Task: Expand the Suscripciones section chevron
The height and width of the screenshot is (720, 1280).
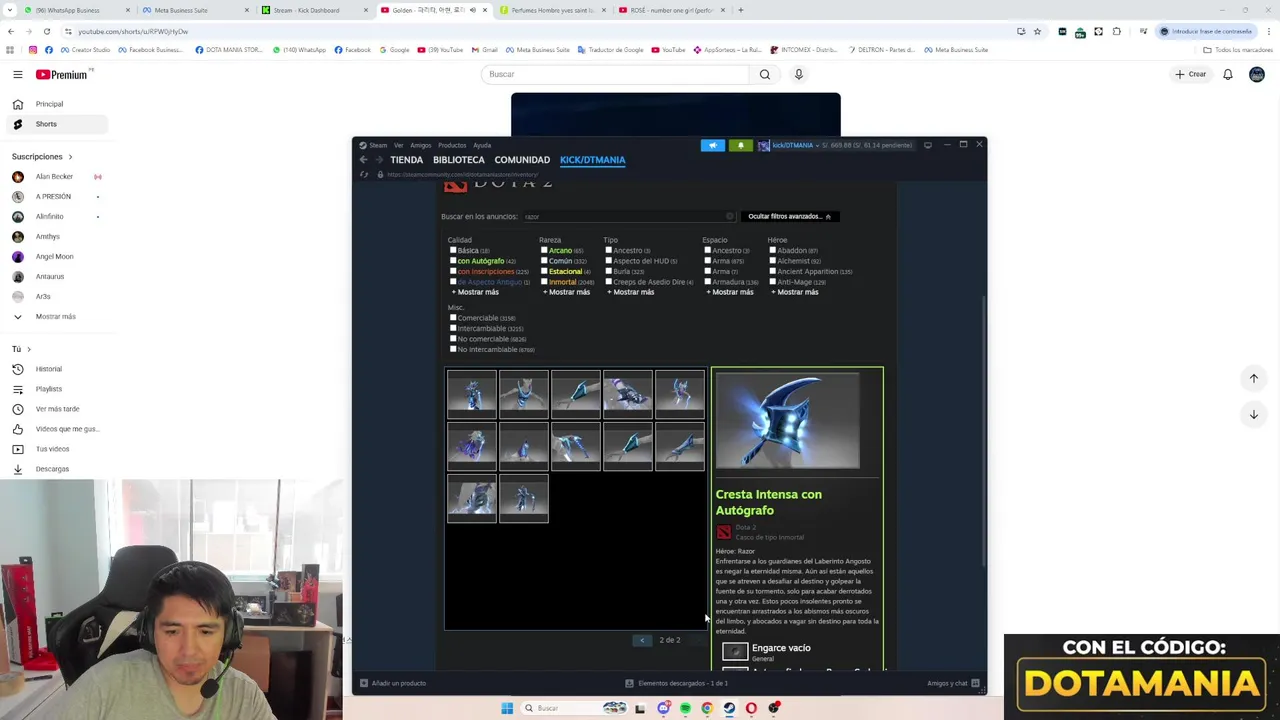Action: click(x=70, y=157)
